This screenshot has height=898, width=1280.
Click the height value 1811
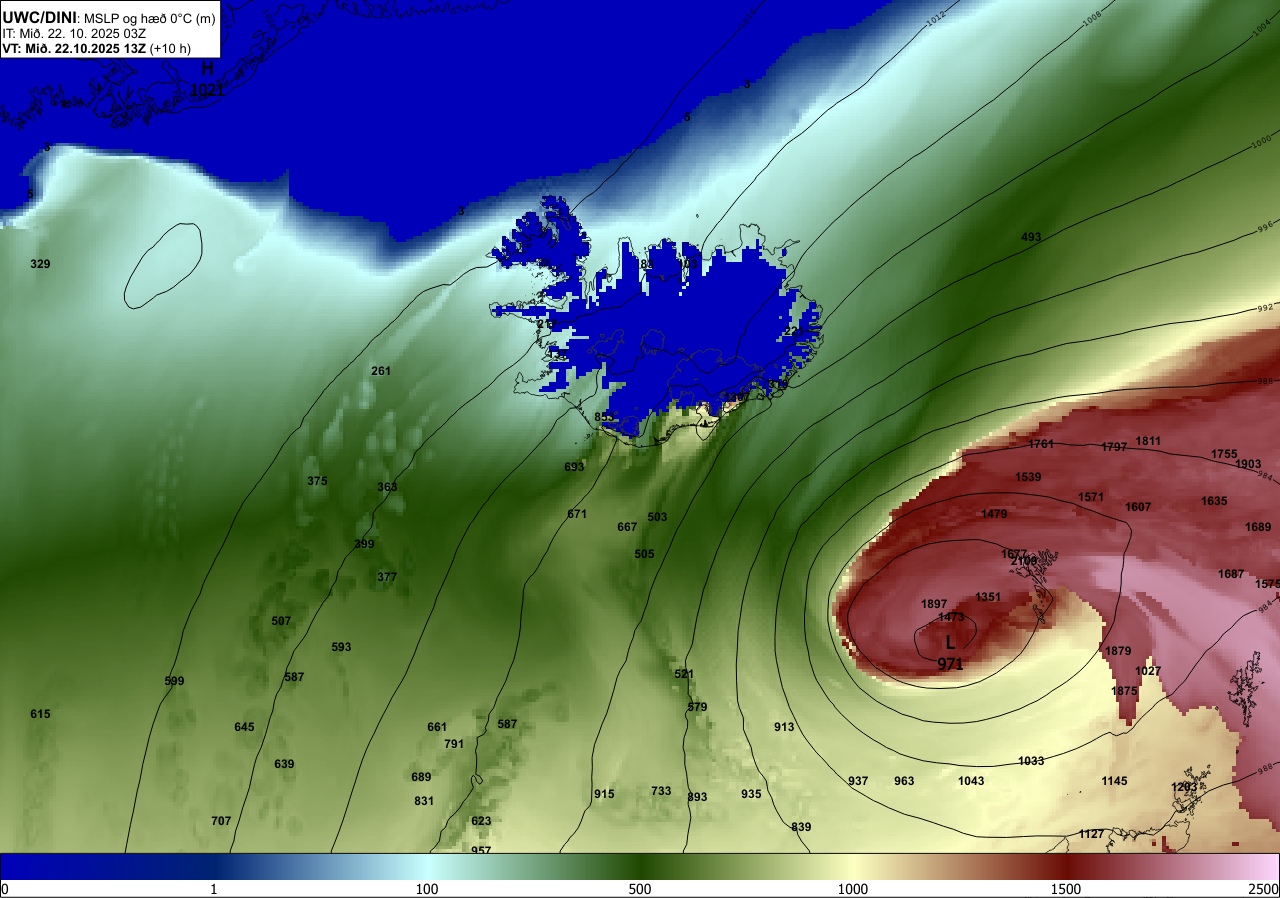coord(1148,441)
